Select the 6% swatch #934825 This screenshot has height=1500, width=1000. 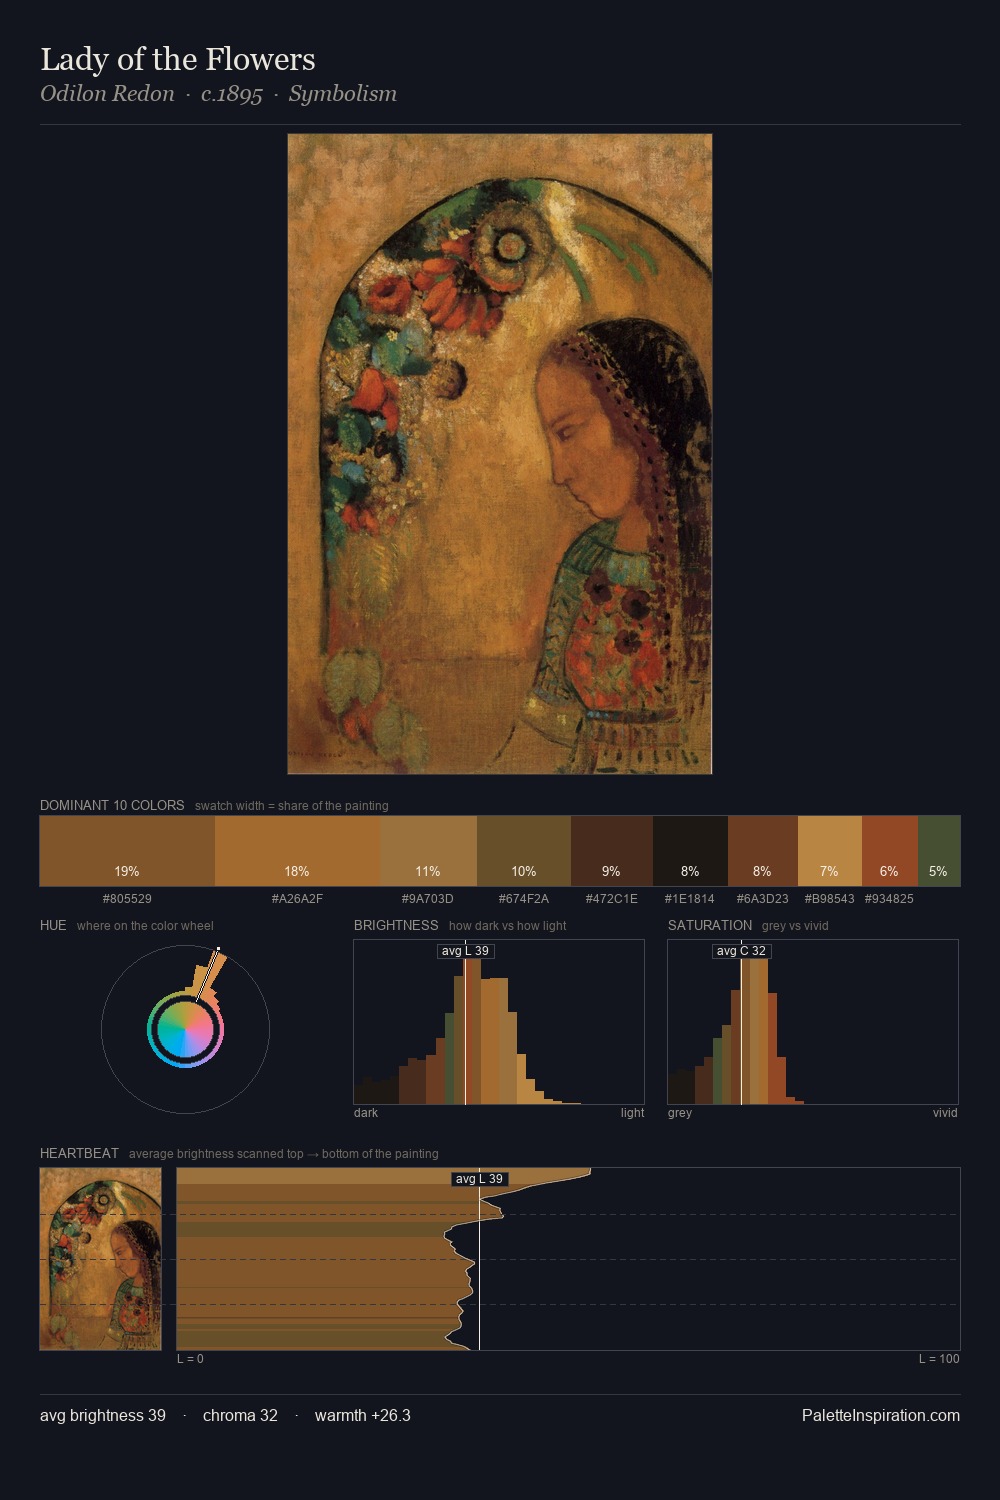[889, 851]
